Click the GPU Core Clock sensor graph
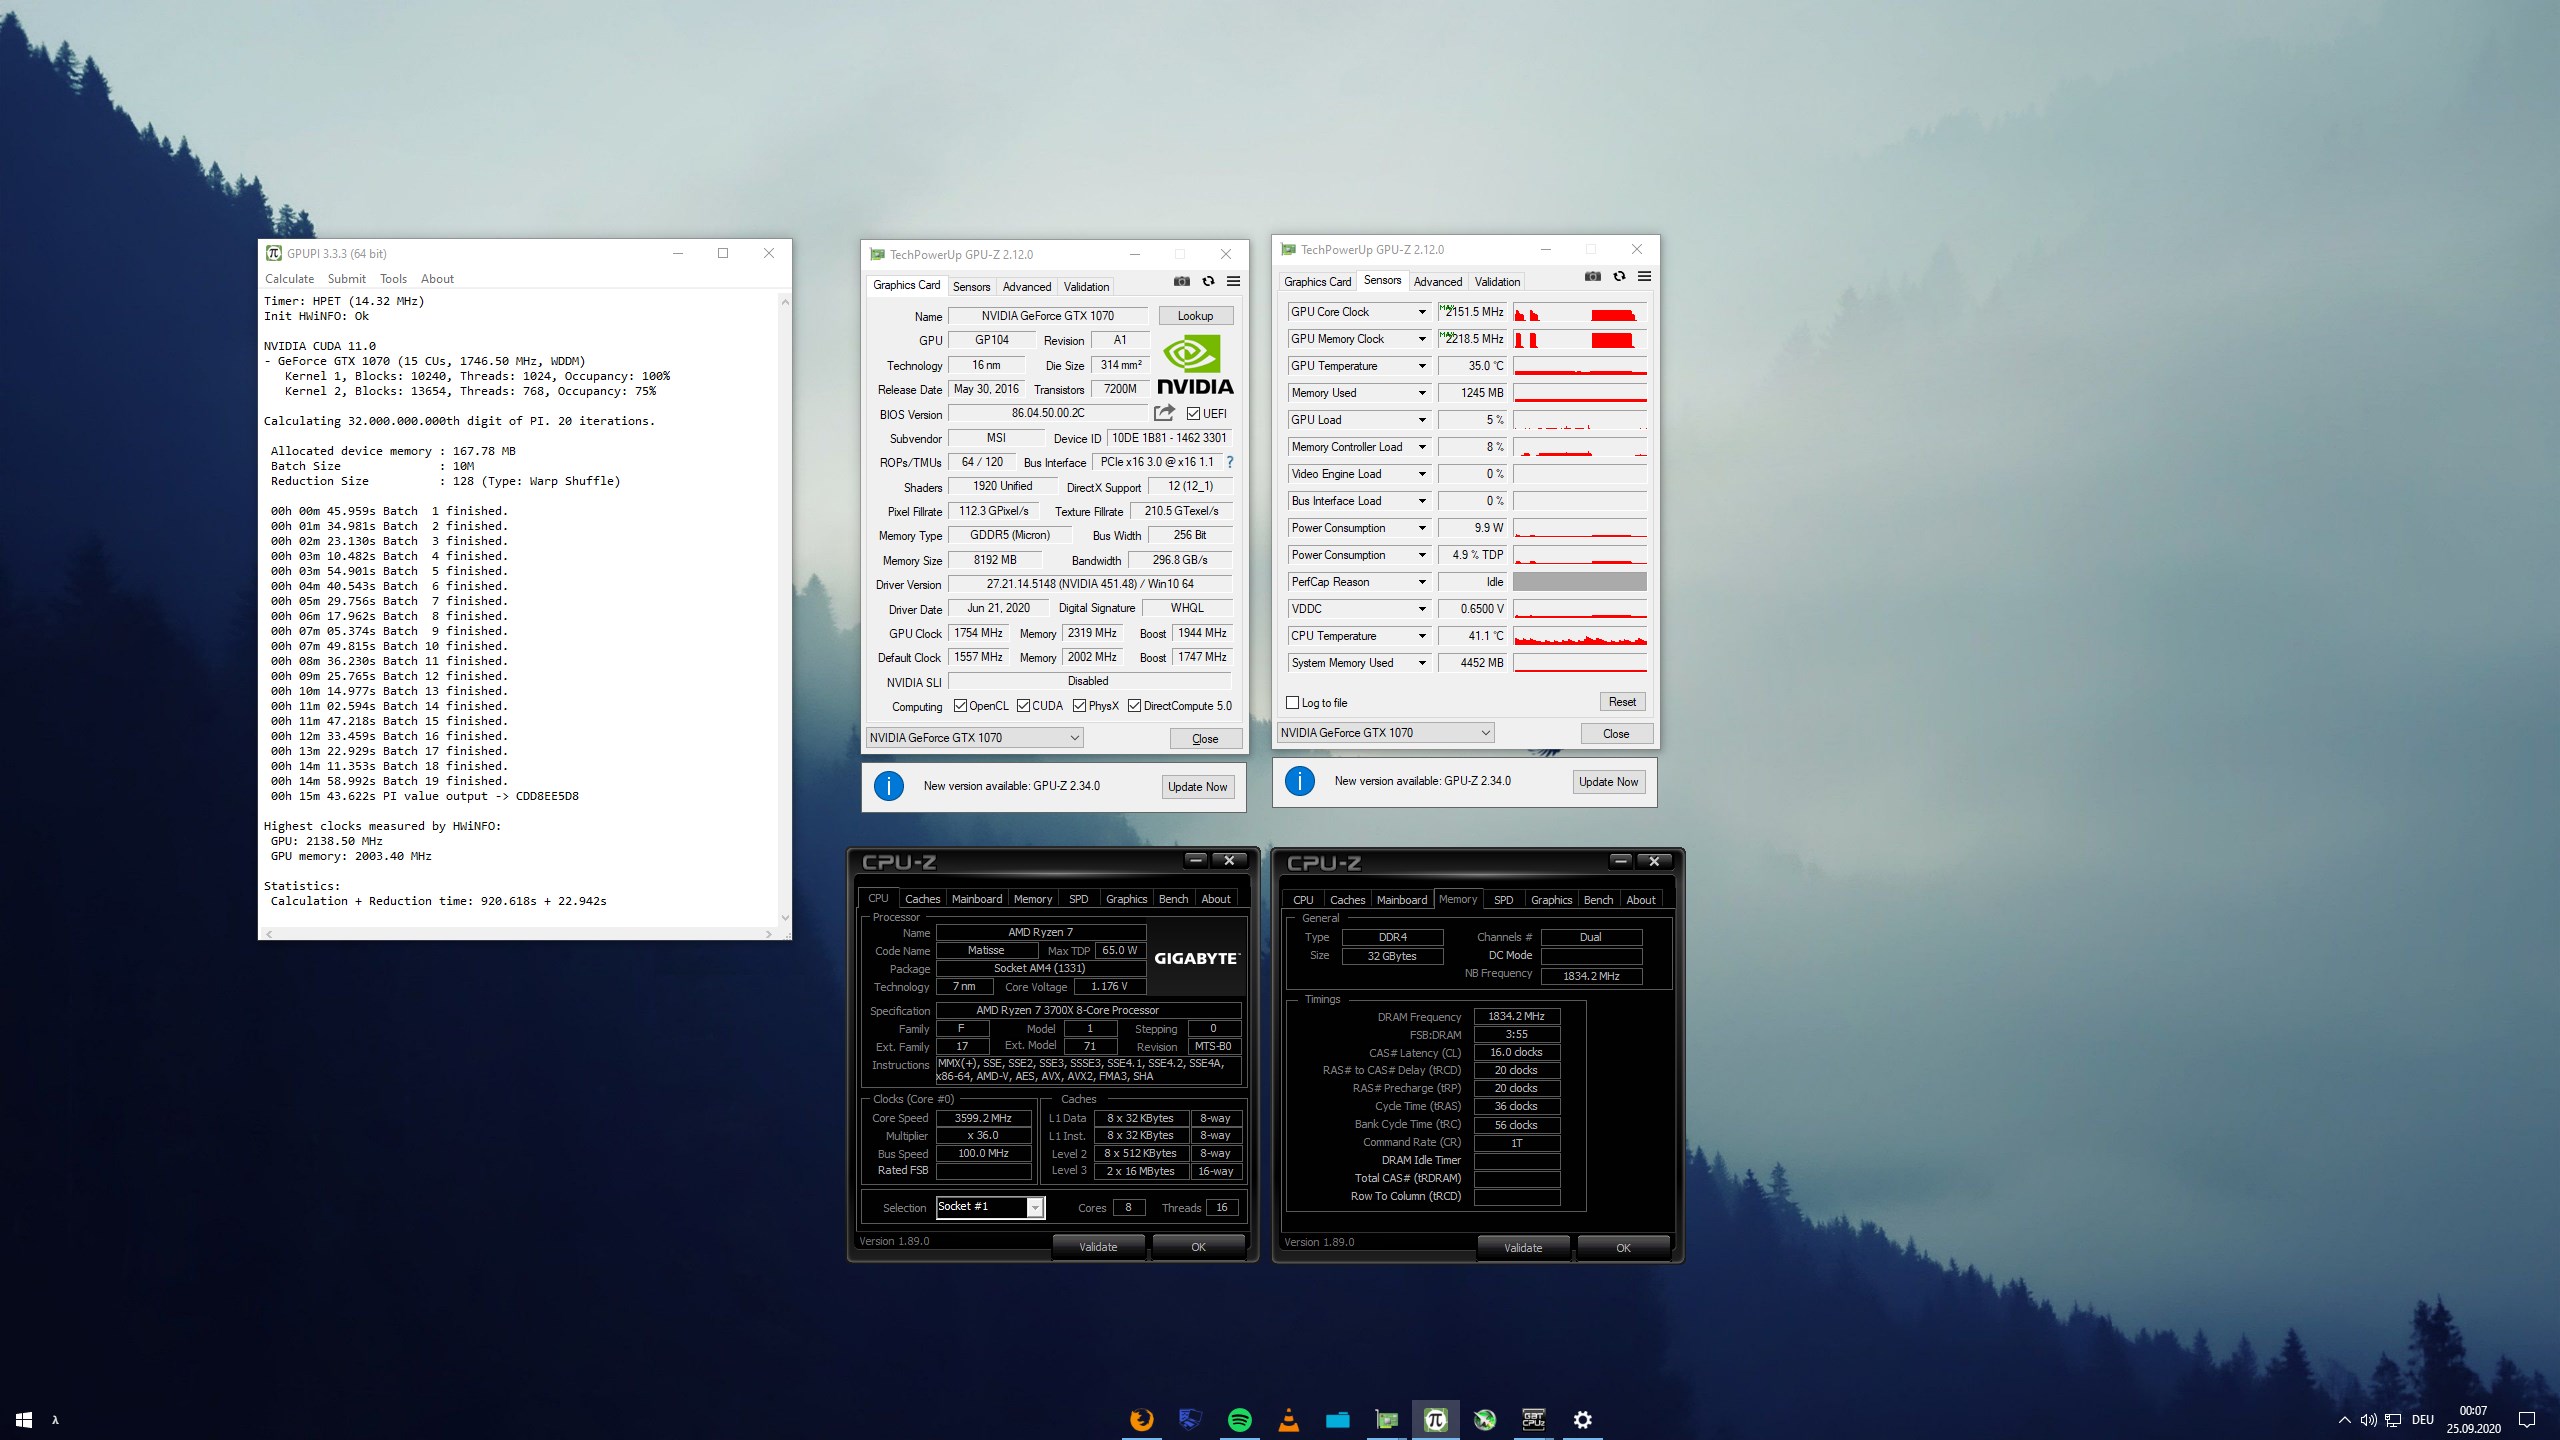2560x1440 pixels. click(x=1579, y=312)
